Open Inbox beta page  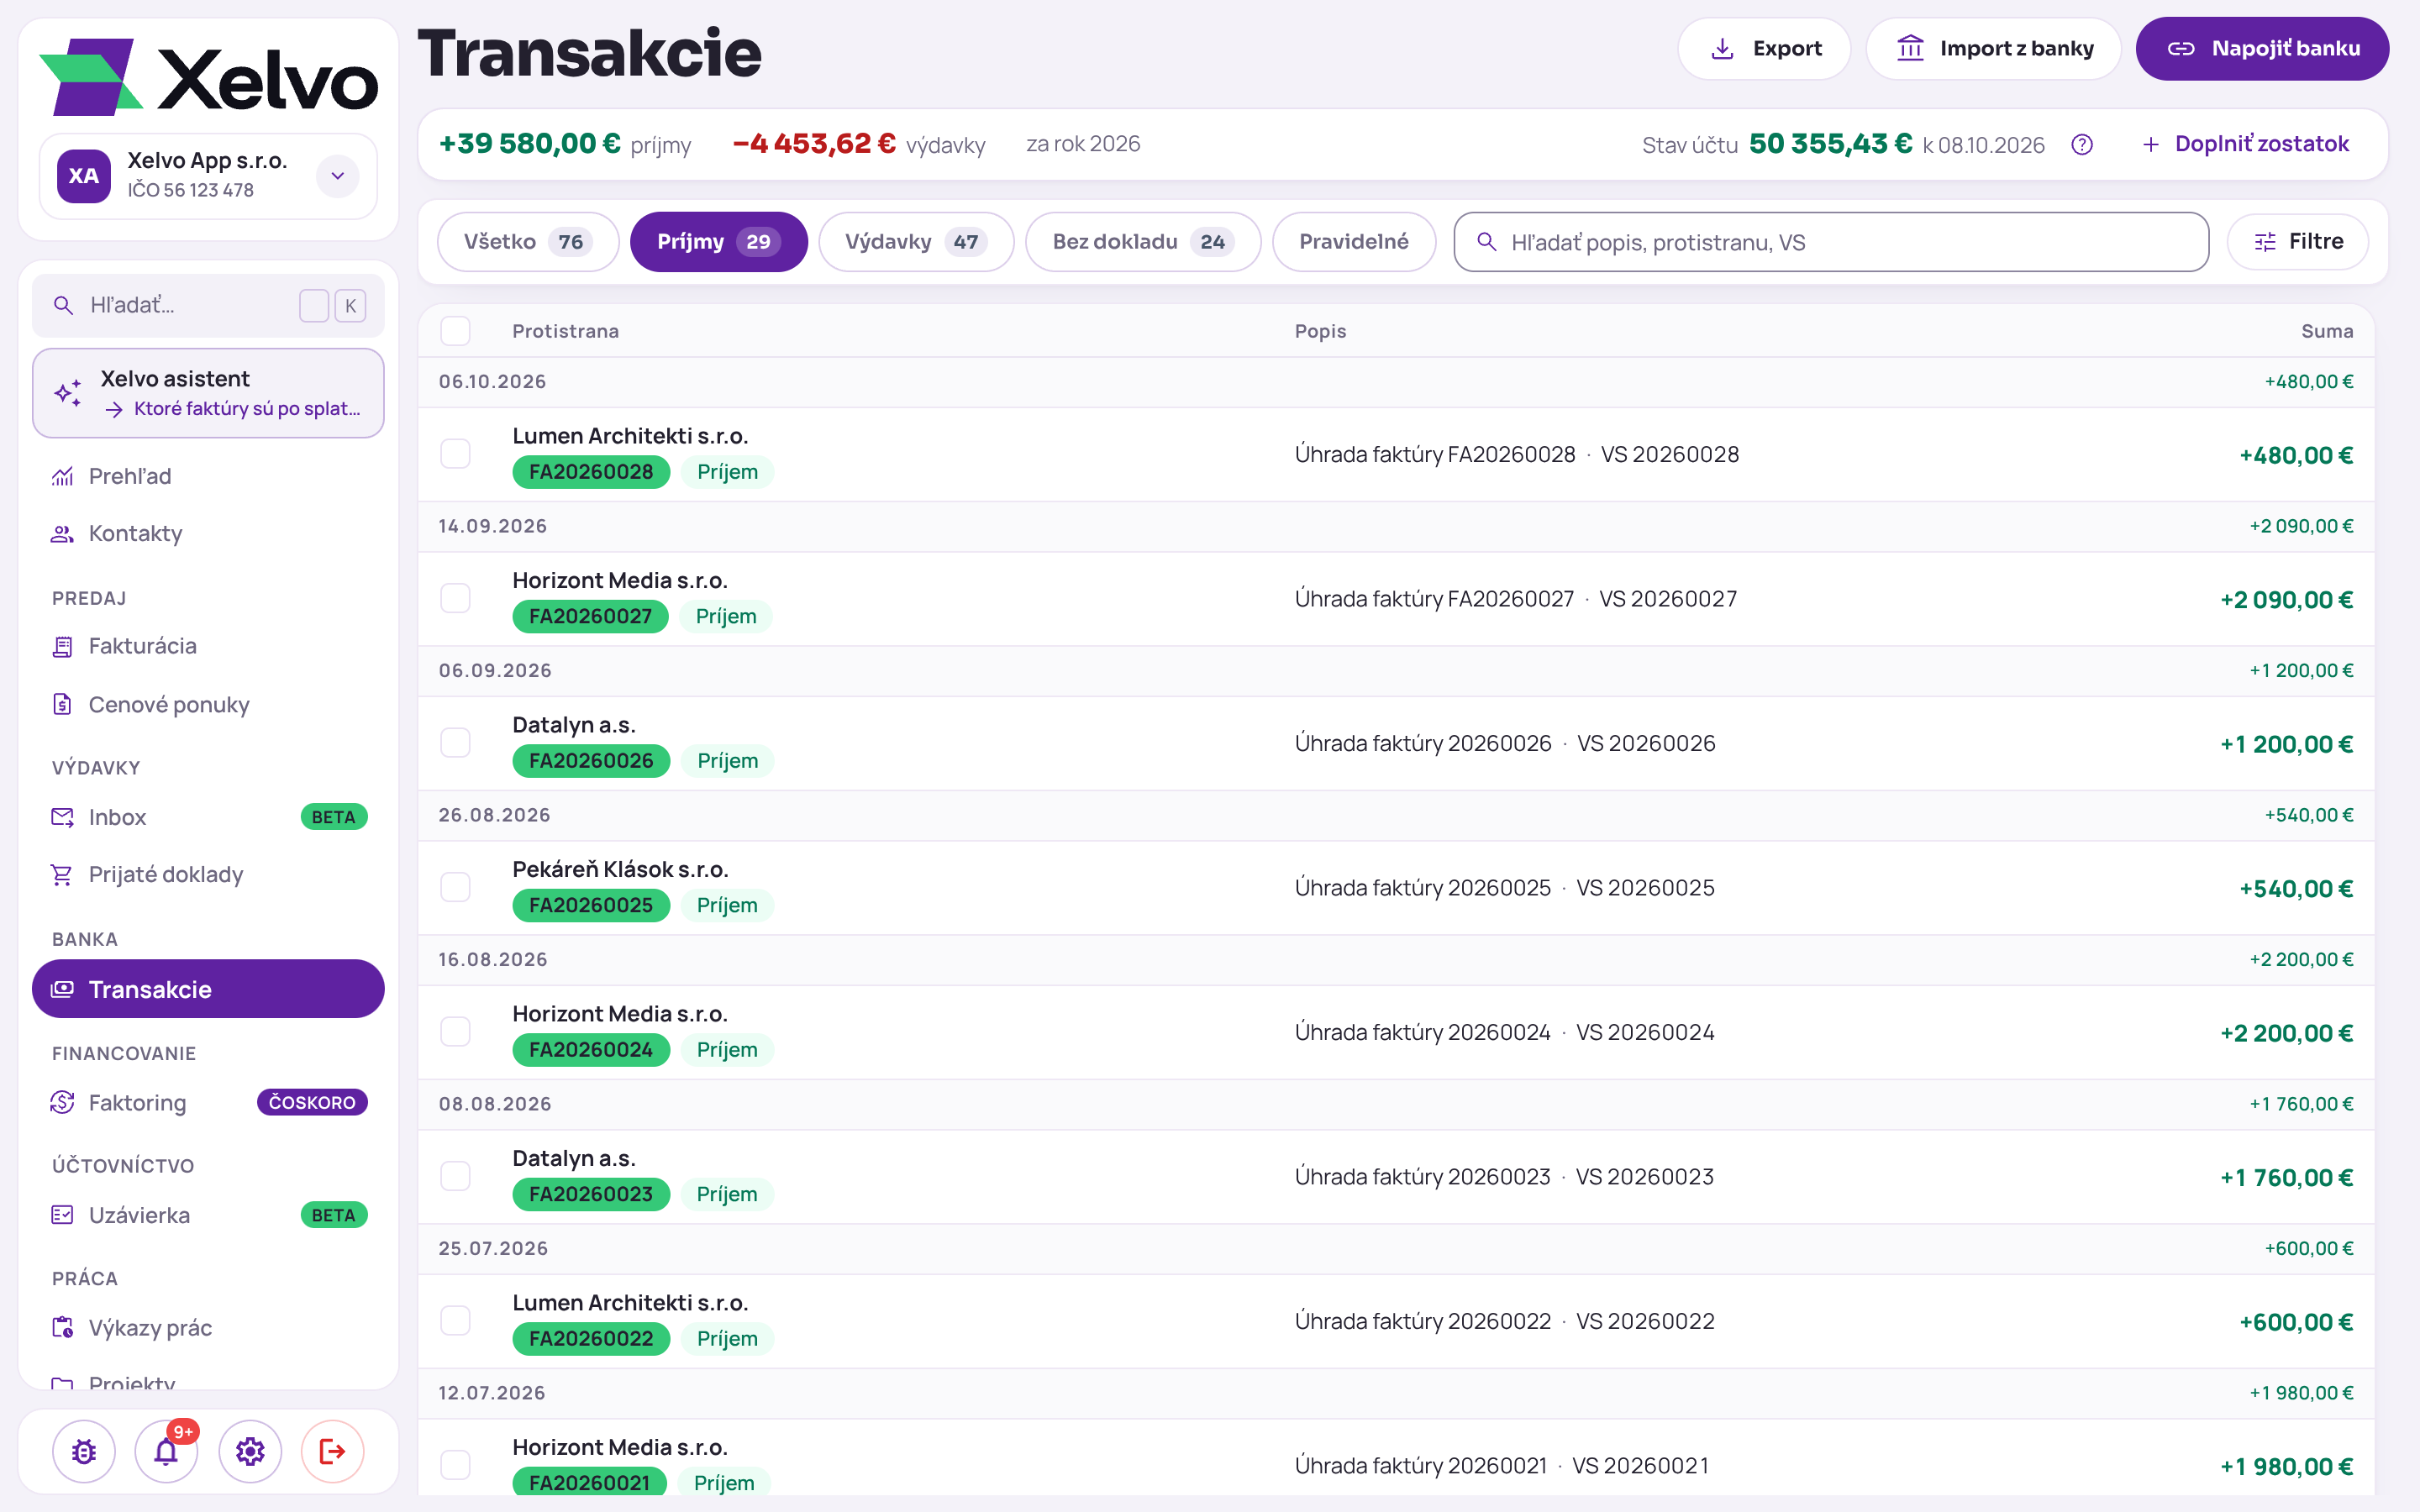(208, 817)
